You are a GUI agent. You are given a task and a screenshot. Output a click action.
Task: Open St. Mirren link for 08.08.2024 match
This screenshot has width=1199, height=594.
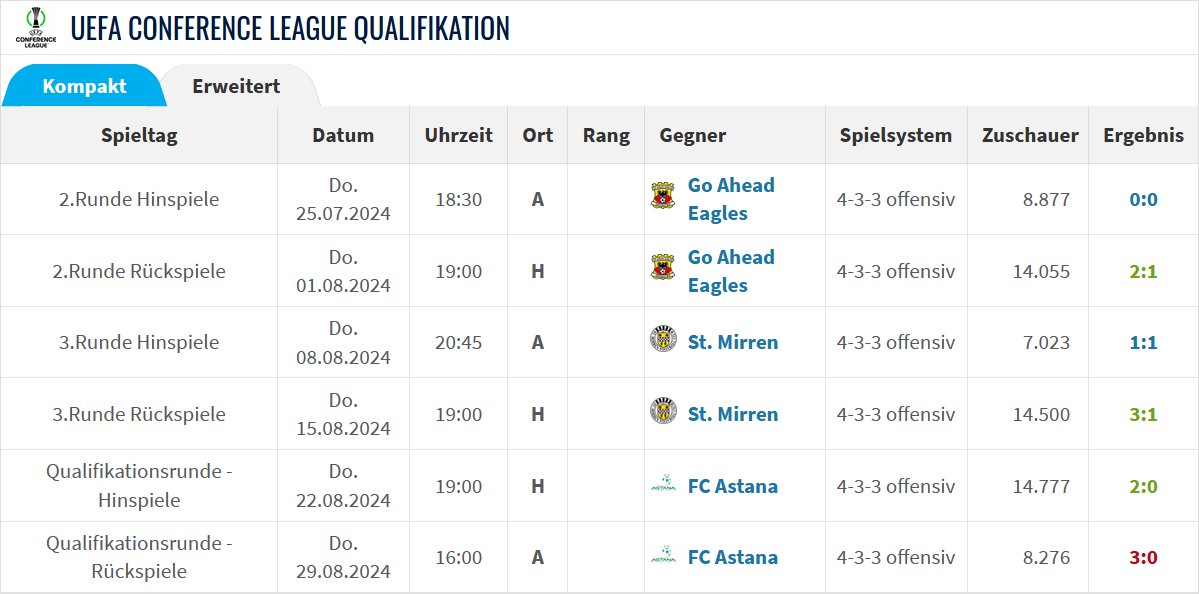[732, 342]
